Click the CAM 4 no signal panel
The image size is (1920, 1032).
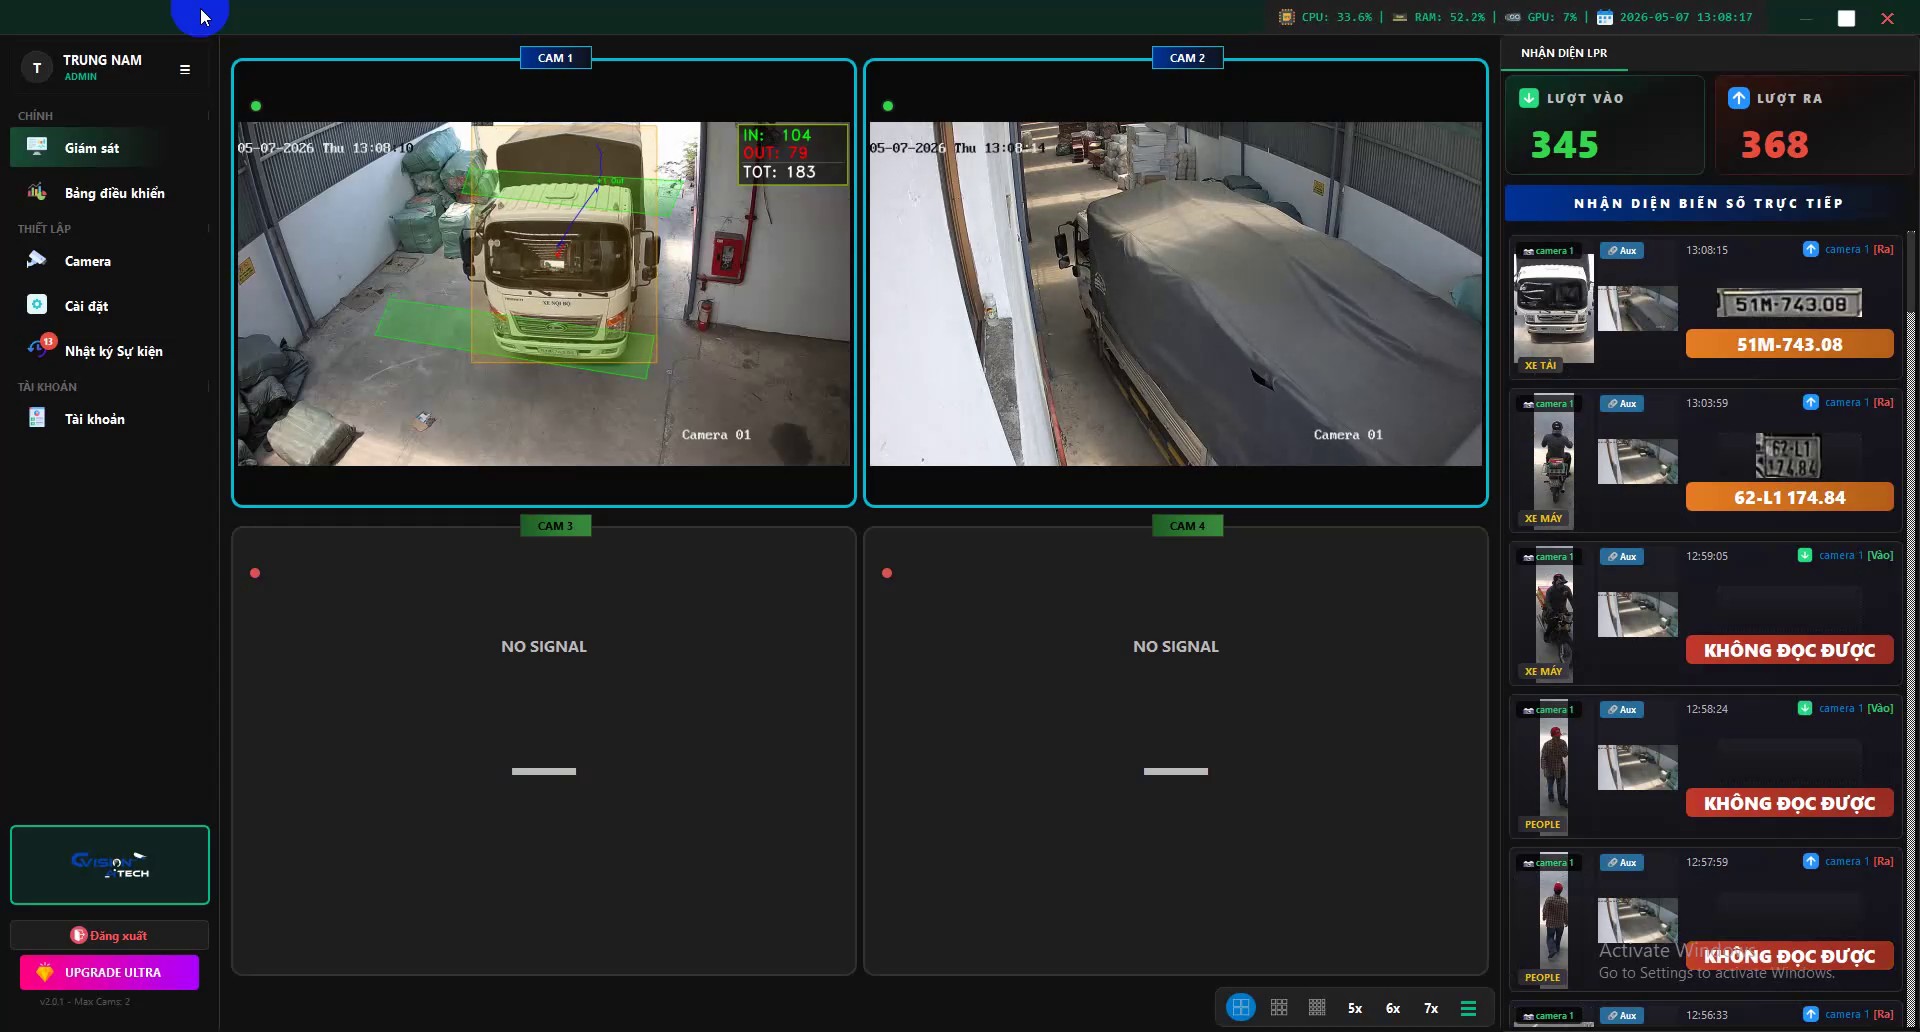[x=1176, y=751]
